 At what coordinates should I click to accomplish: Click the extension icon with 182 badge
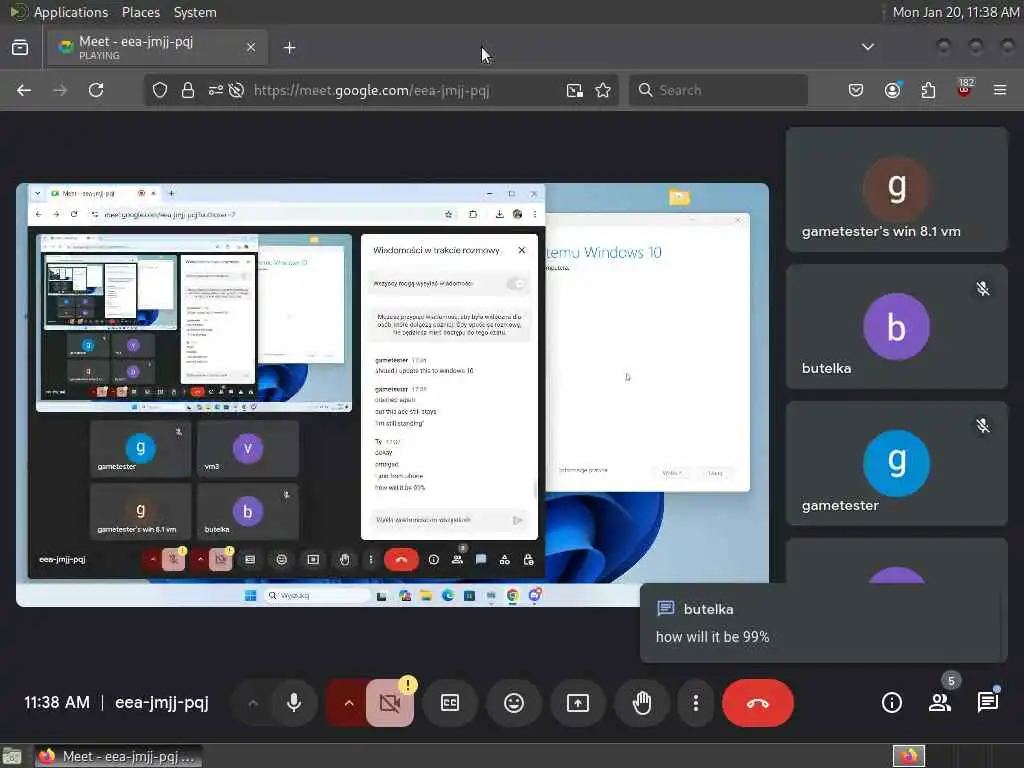click(965, 89)
